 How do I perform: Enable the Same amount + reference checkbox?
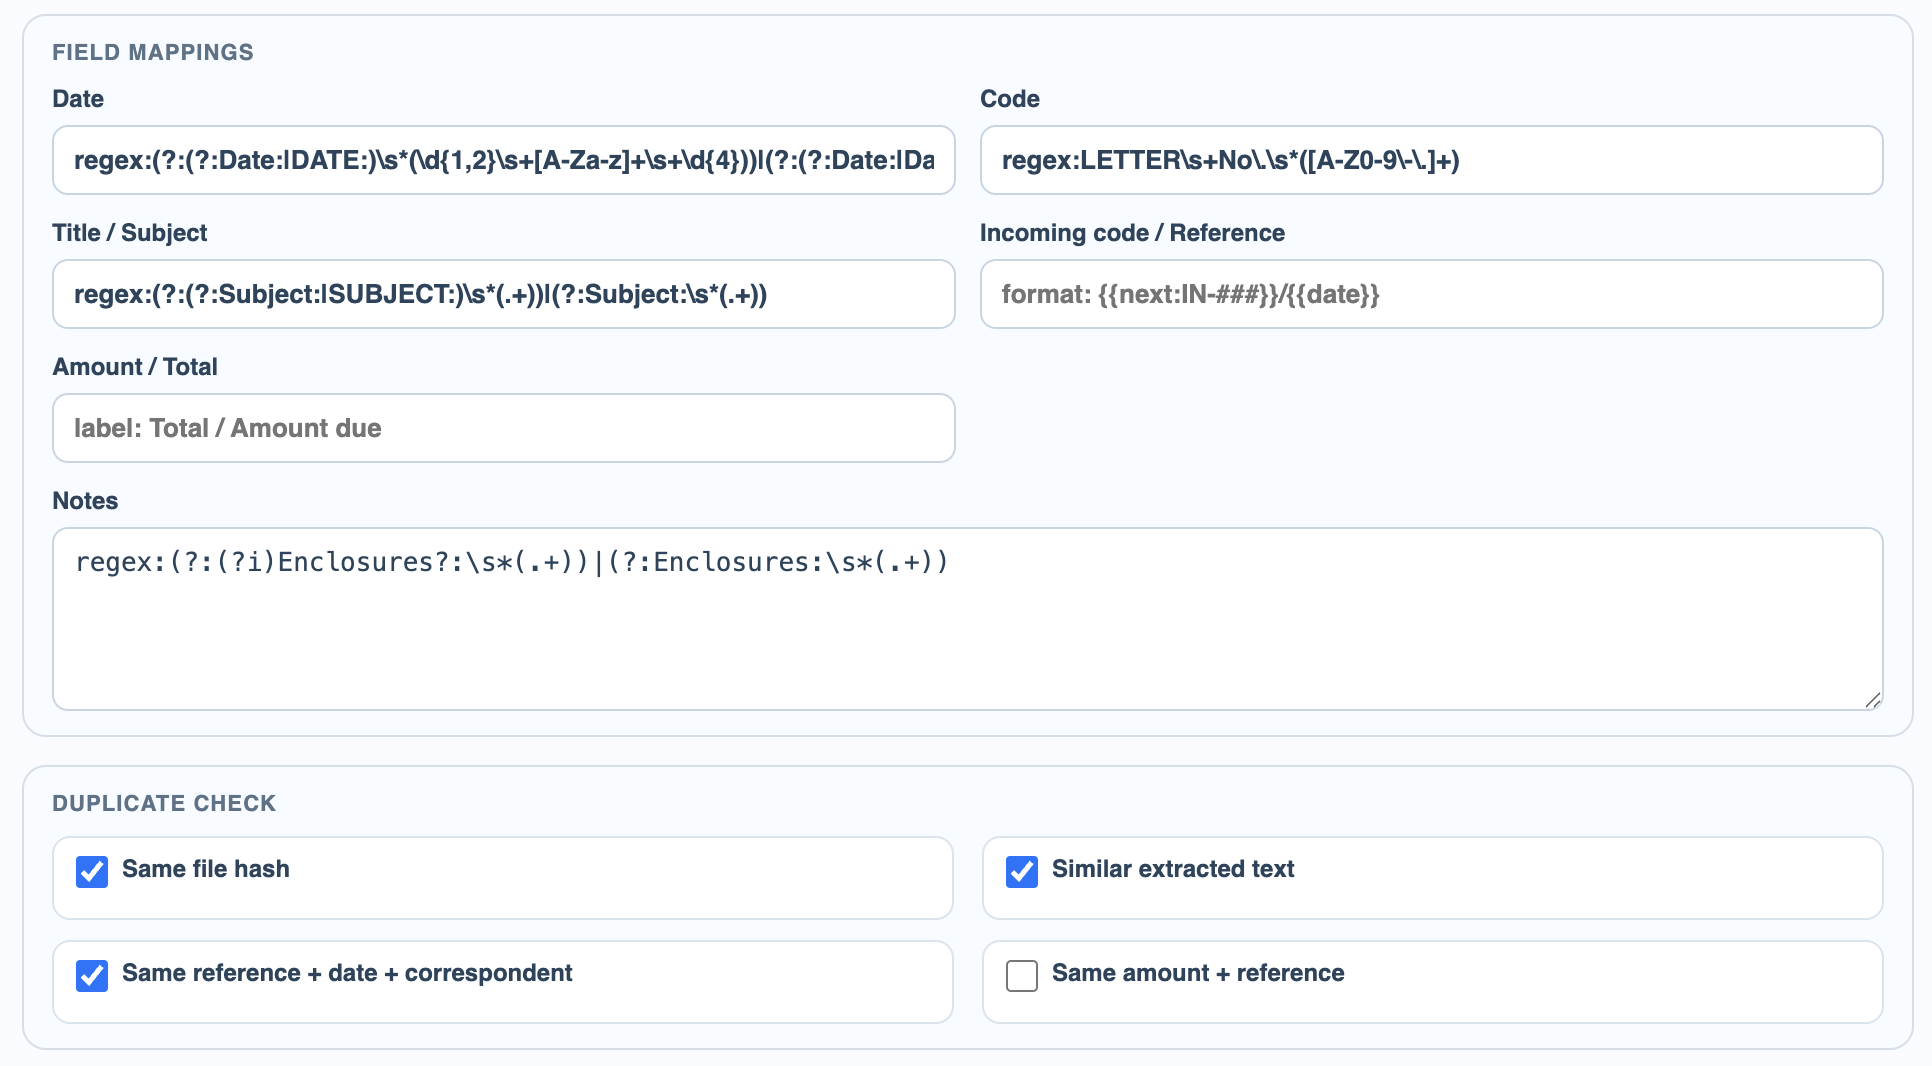click(x=1022, y=975)
